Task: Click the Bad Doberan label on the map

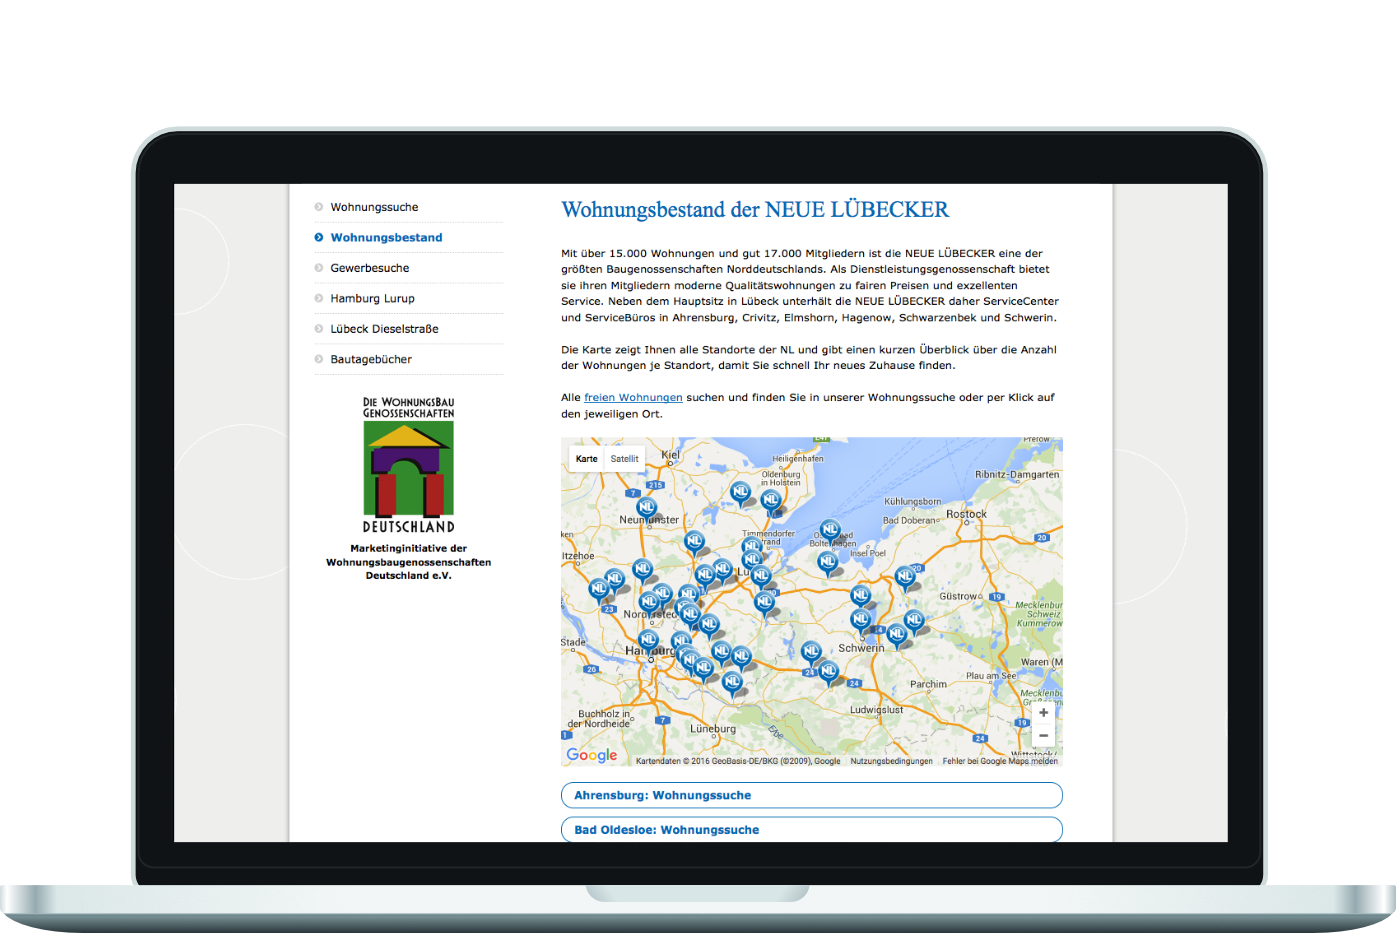Action: [x=910, y=520]
